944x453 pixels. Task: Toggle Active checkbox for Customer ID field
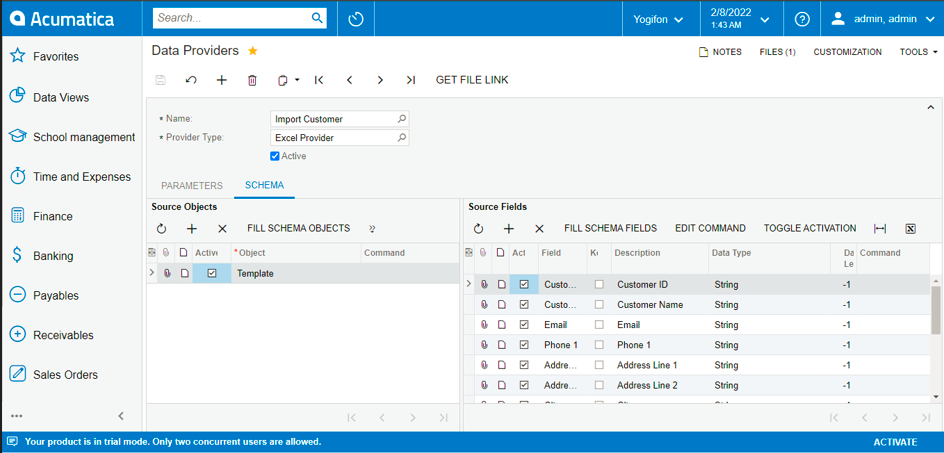pyautogui.click(x=524, y=284)
